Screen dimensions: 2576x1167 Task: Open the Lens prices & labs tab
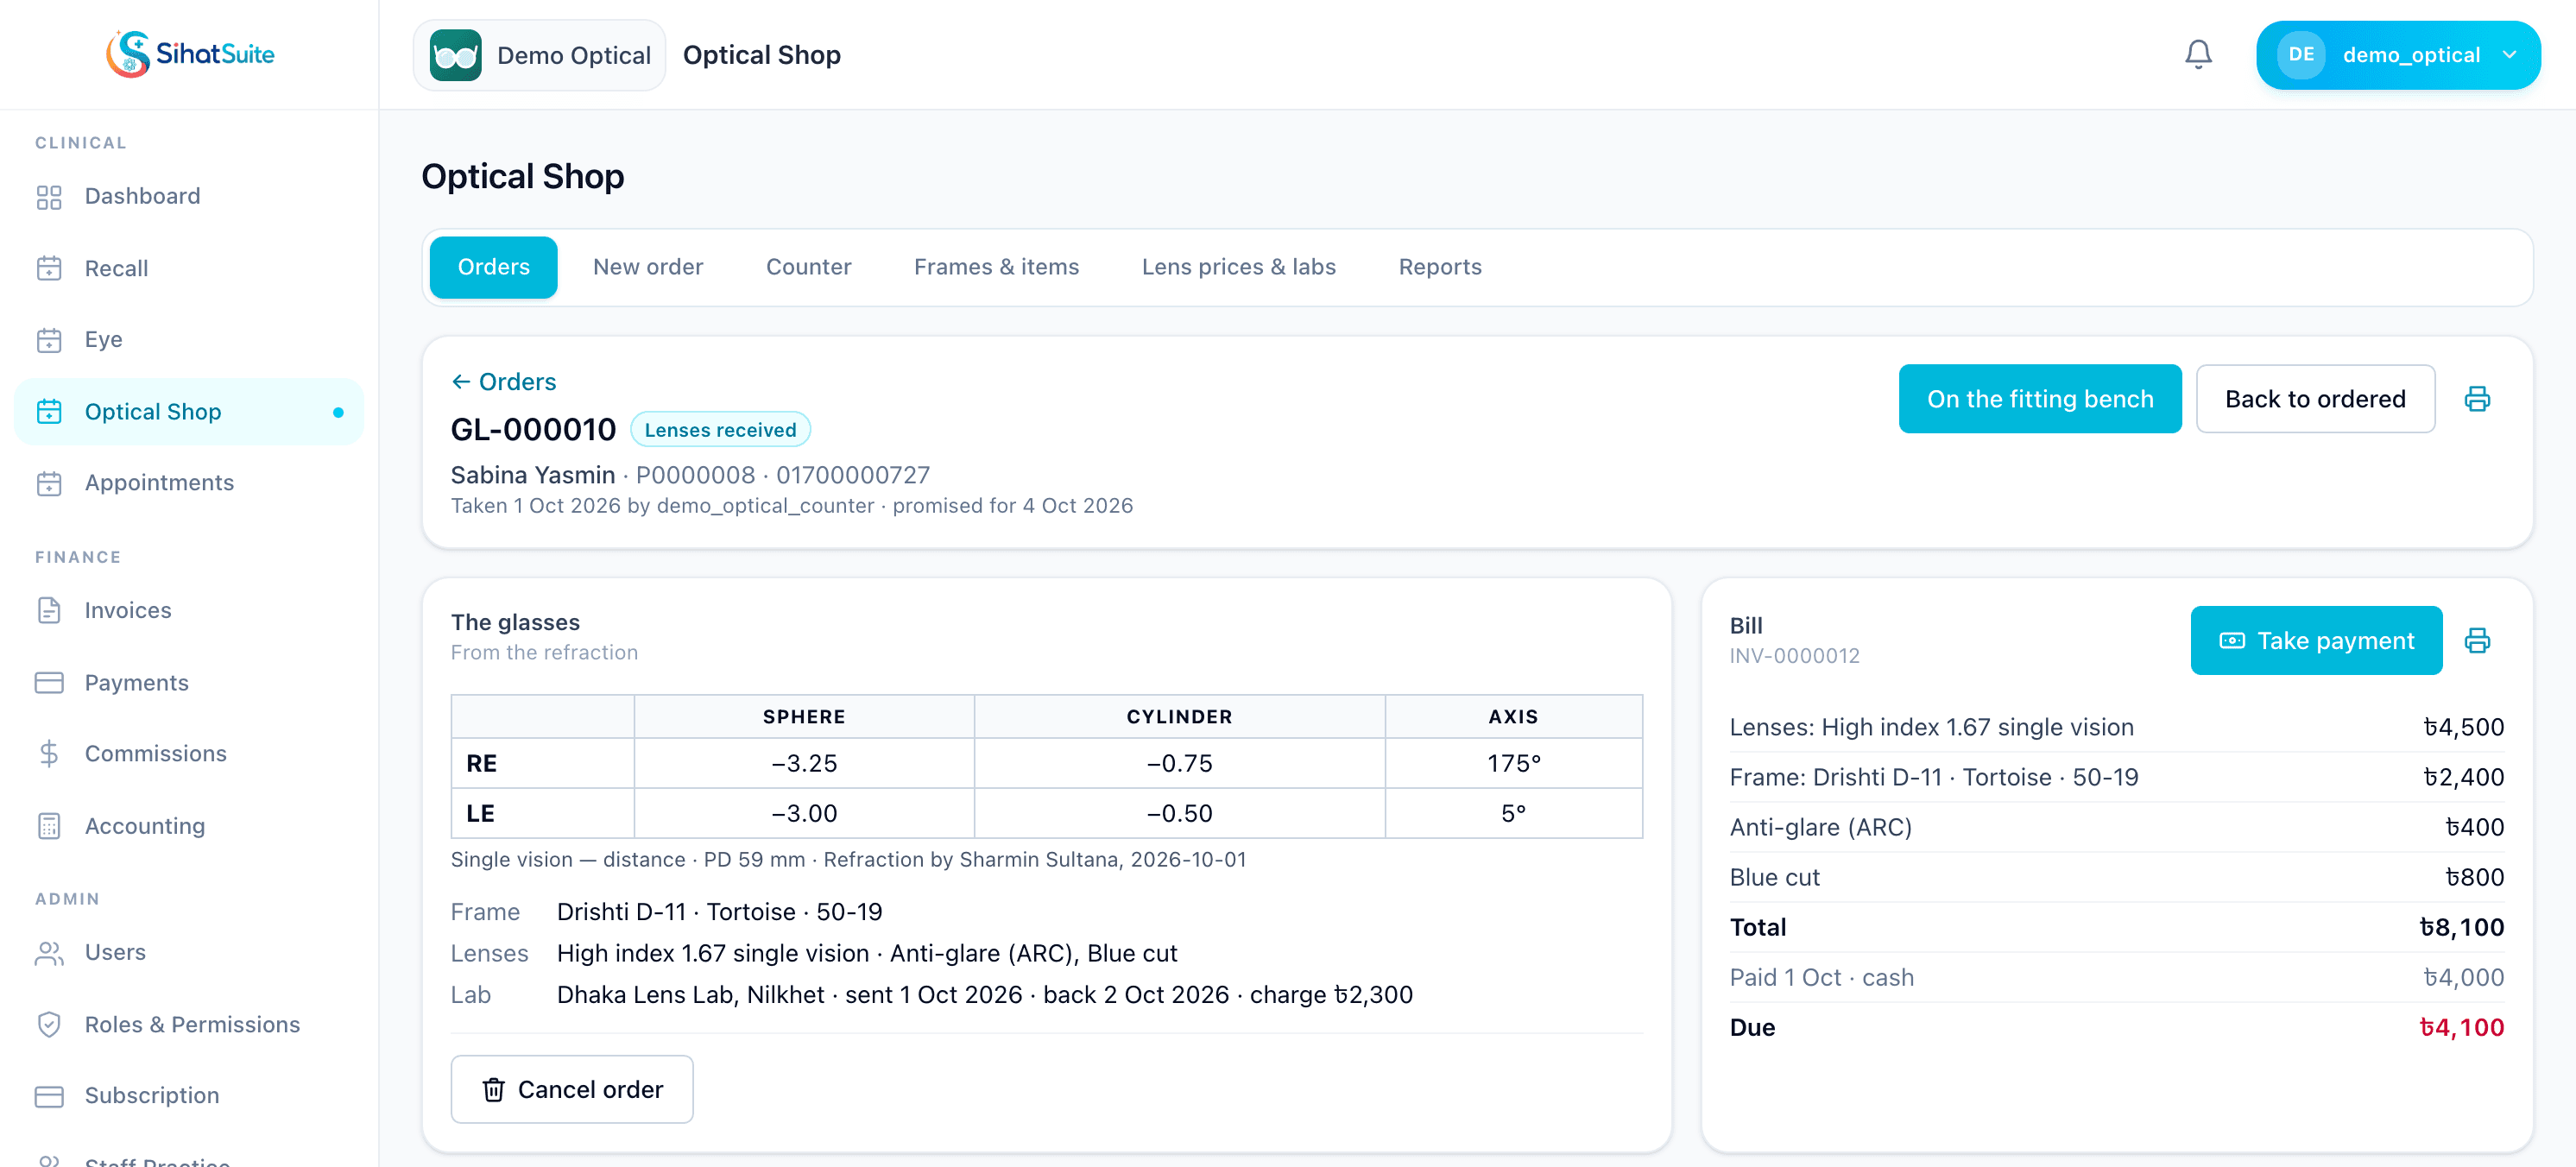click(1238, 267)
